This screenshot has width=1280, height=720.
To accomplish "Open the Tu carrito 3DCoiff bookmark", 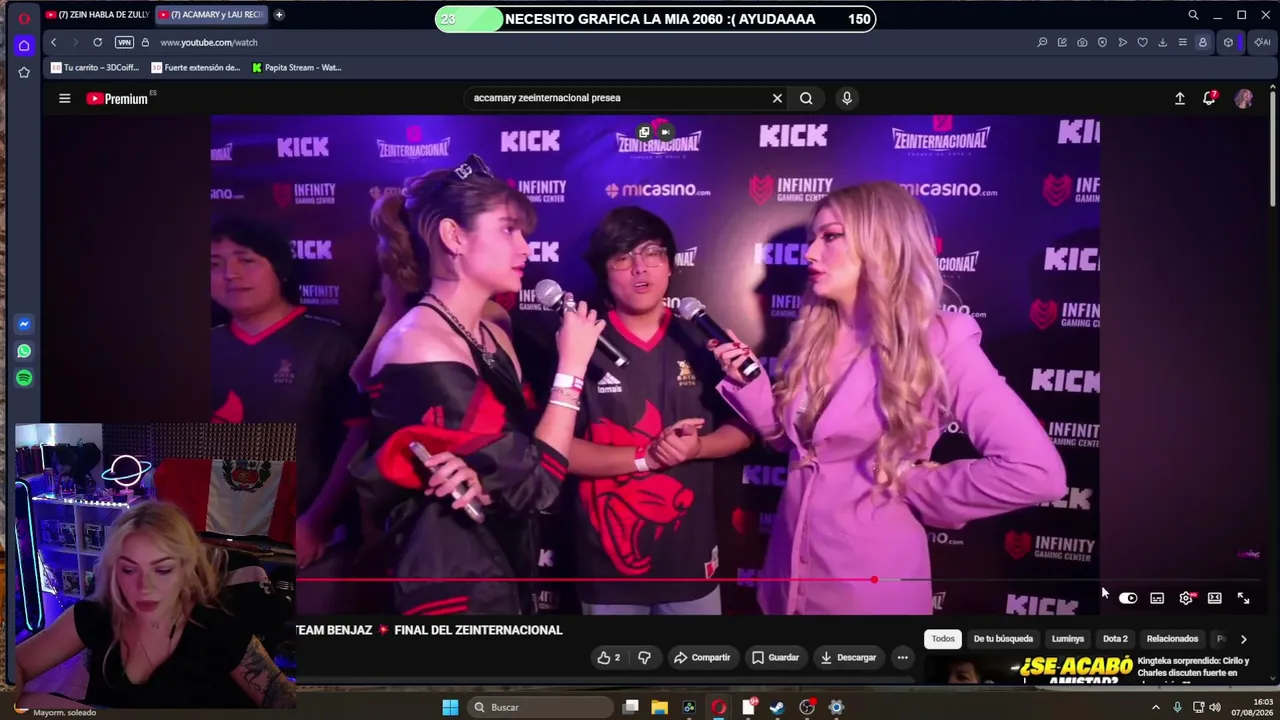I will click(95, 68).
